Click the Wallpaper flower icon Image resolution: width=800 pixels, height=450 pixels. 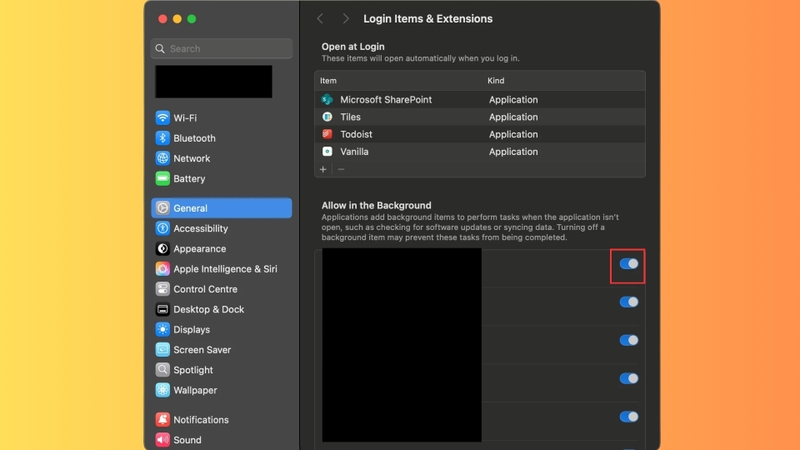162,390
